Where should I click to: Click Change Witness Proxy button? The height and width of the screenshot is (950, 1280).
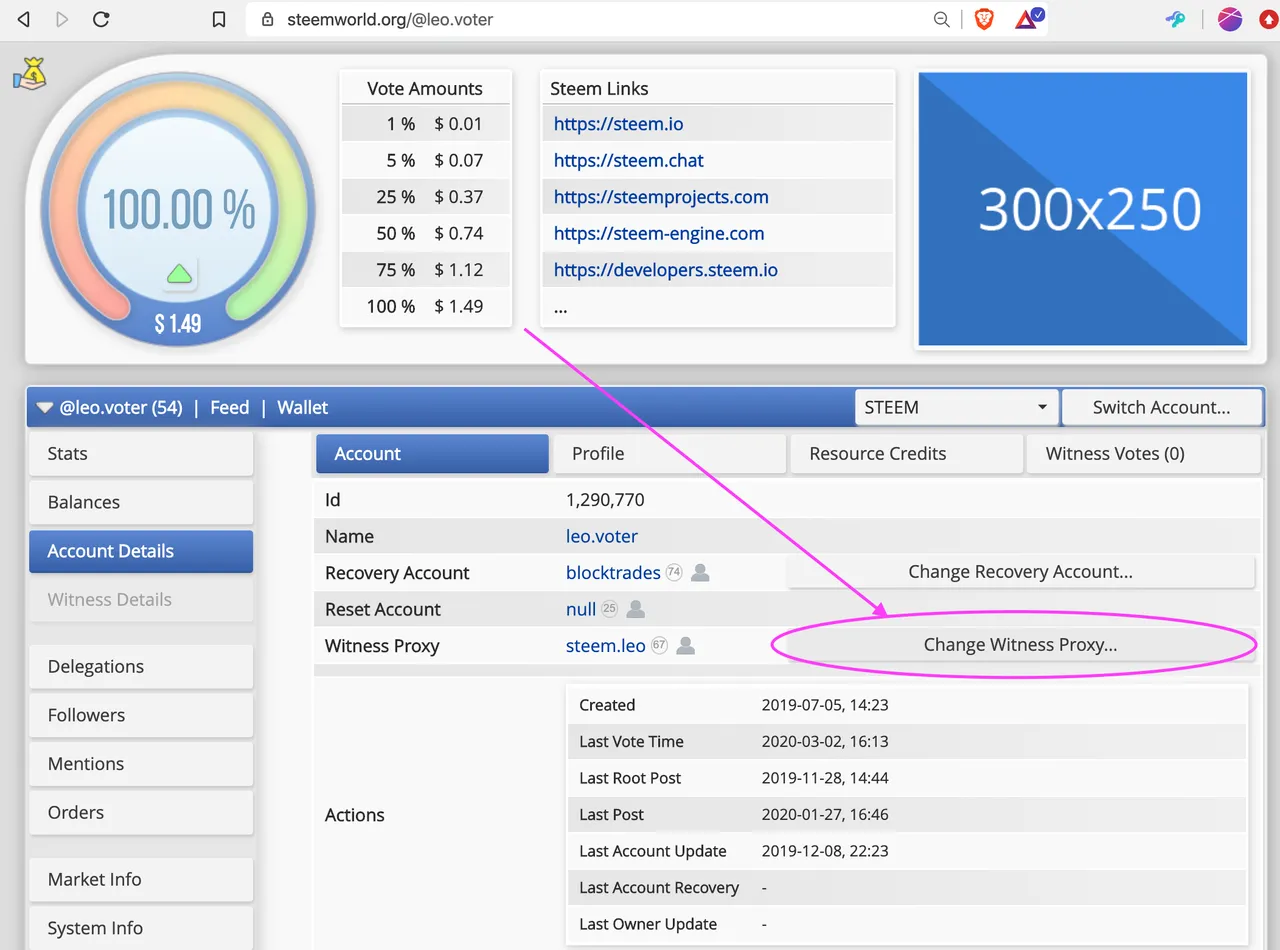click(x=1020, y=645)
